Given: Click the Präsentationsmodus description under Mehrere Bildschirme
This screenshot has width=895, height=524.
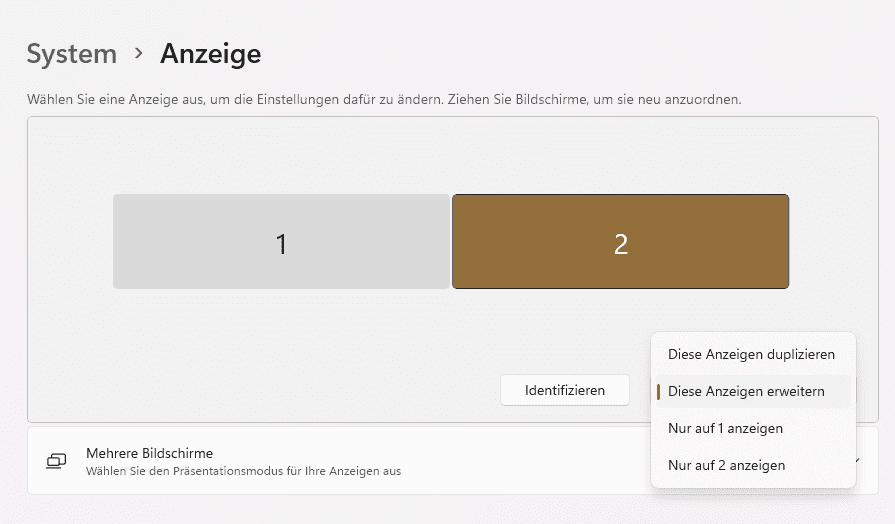Looking at the screenshot, I should click(x=244, y=471).
